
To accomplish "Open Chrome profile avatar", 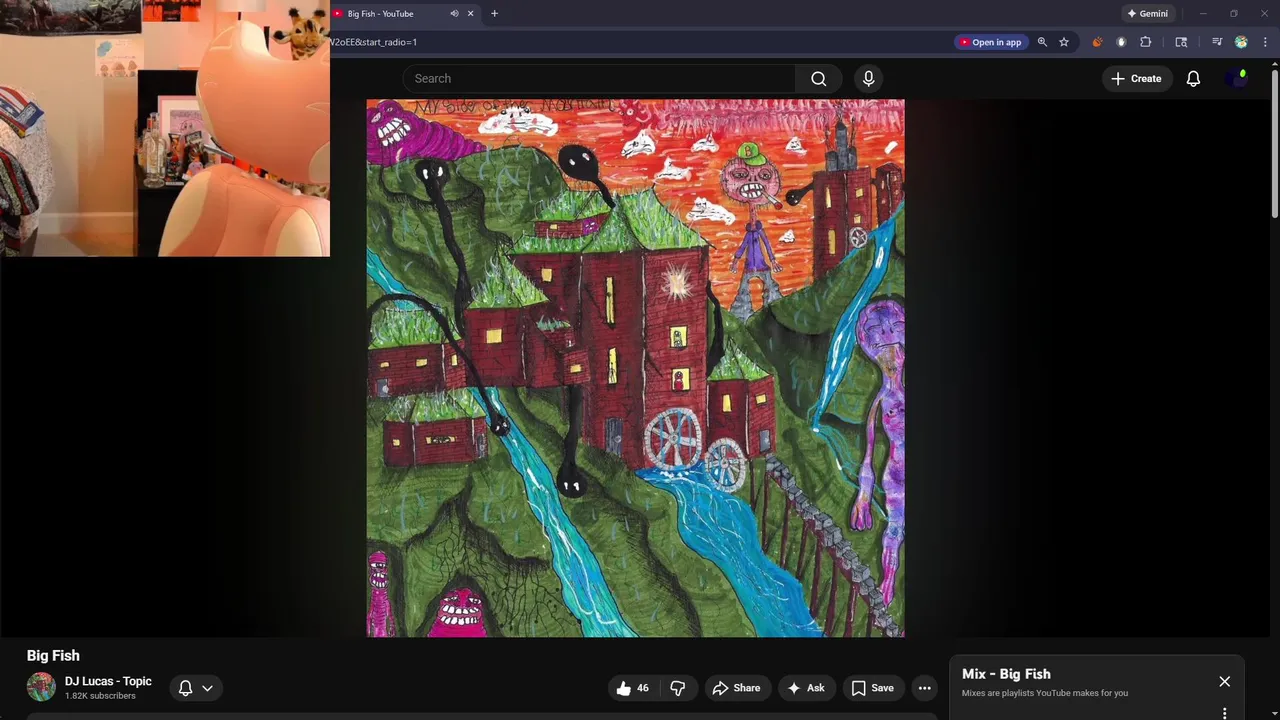I will pos(1241,42).
